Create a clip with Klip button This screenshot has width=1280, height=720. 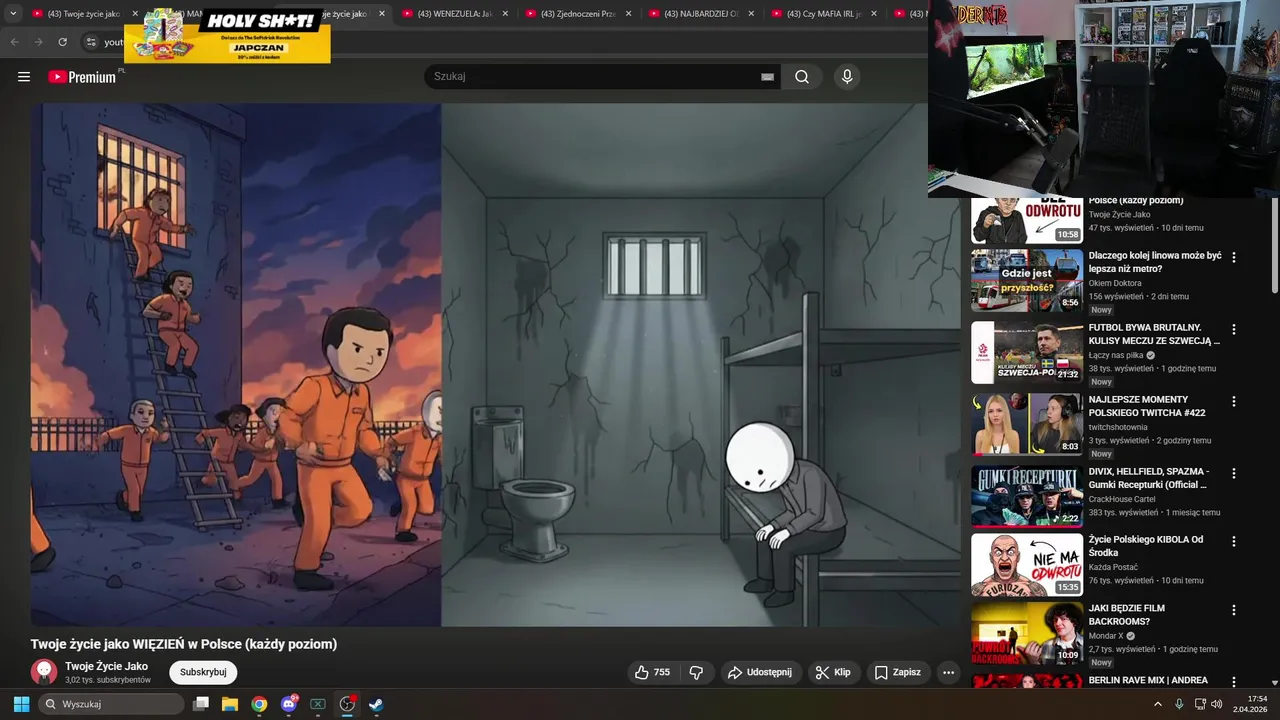pyautogui.click(x=834, y=673)
